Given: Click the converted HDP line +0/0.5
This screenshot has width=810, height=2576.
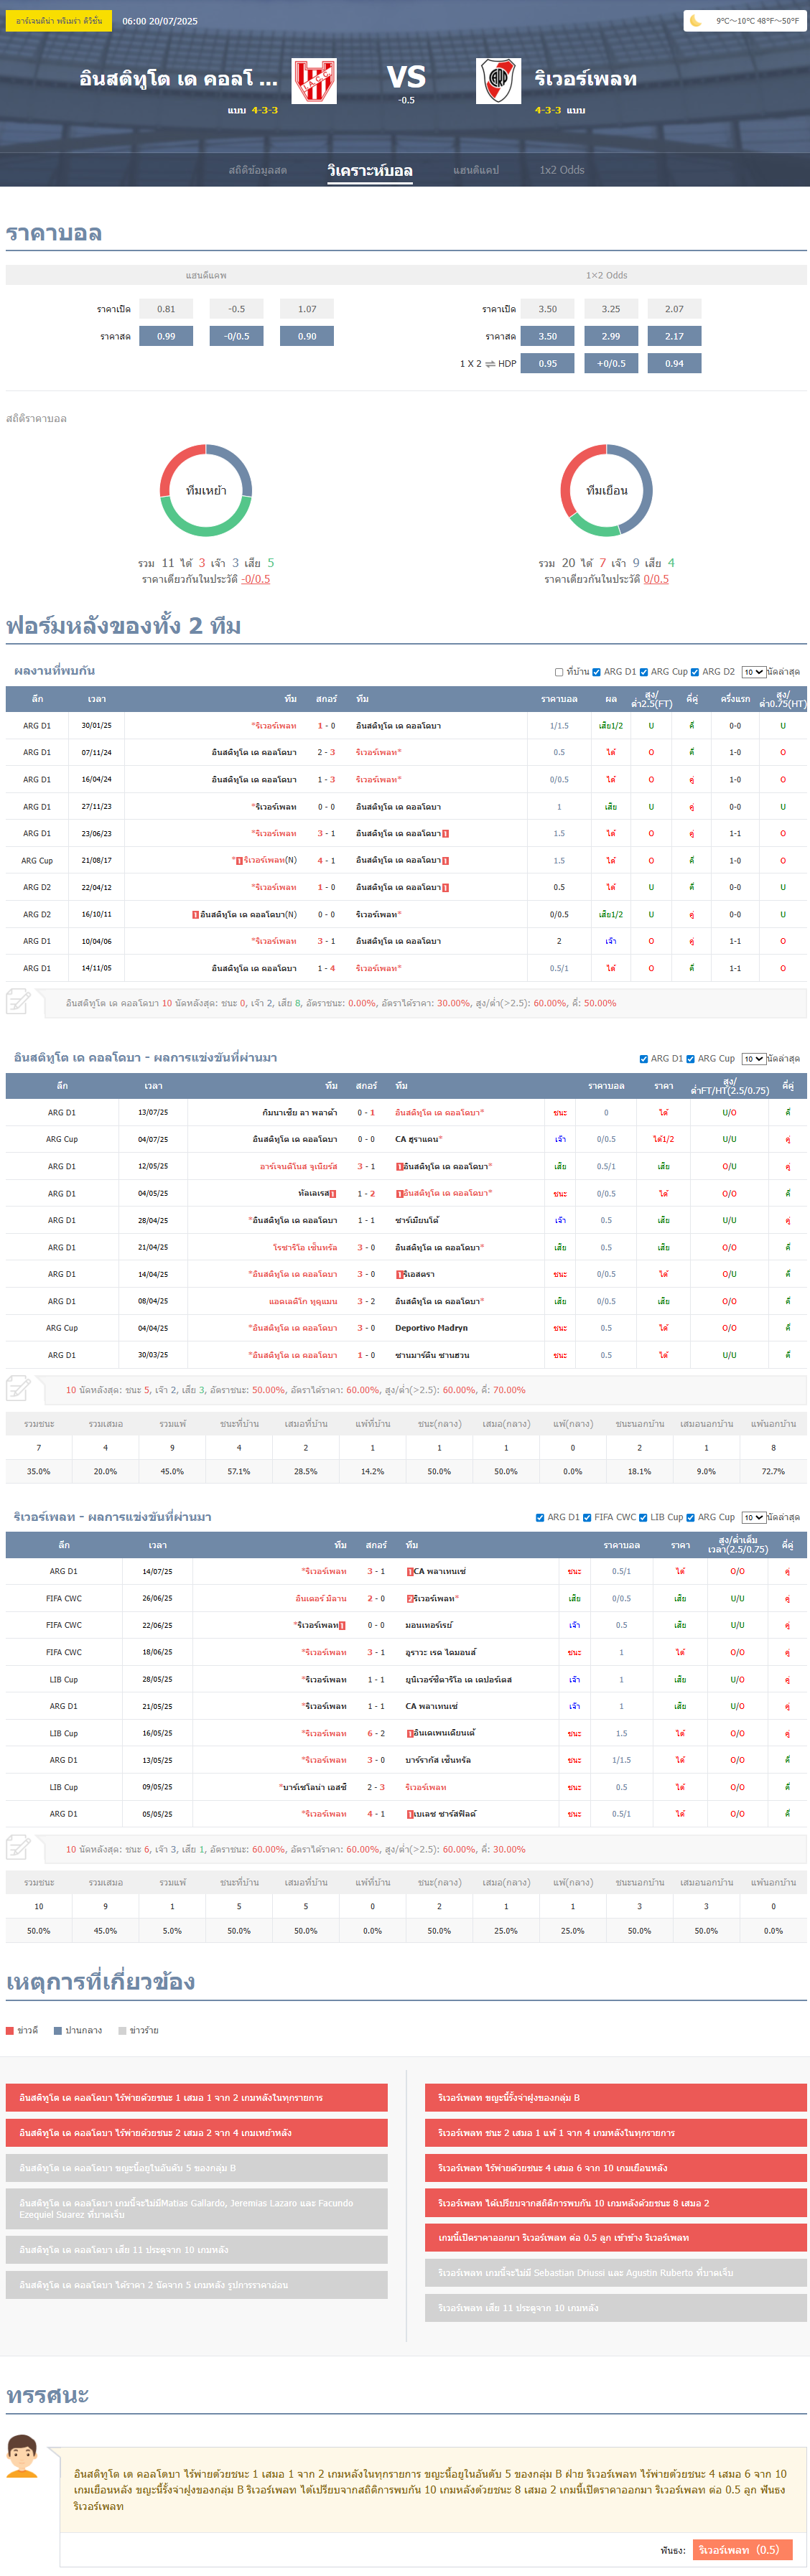Looking at the screenshot, I should click(x=611, y=363).
